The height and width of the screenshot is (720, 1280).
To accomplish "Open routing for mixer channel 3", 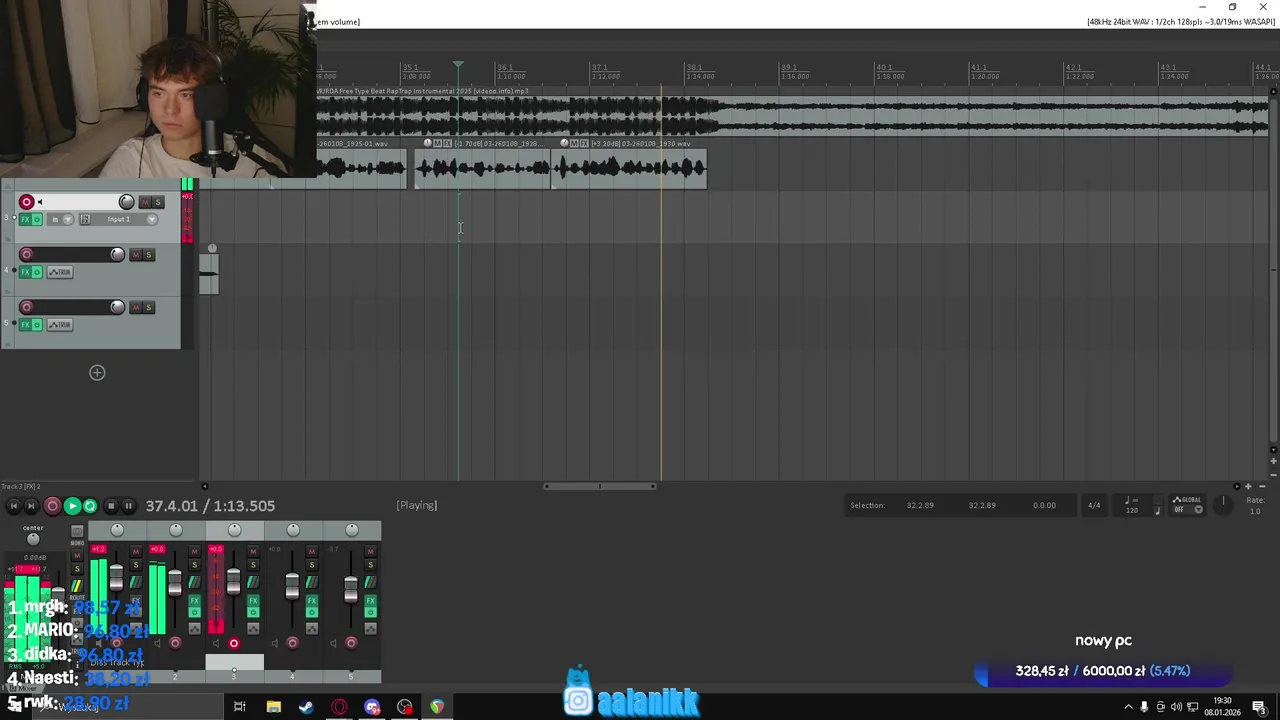I will coord(253,582).
